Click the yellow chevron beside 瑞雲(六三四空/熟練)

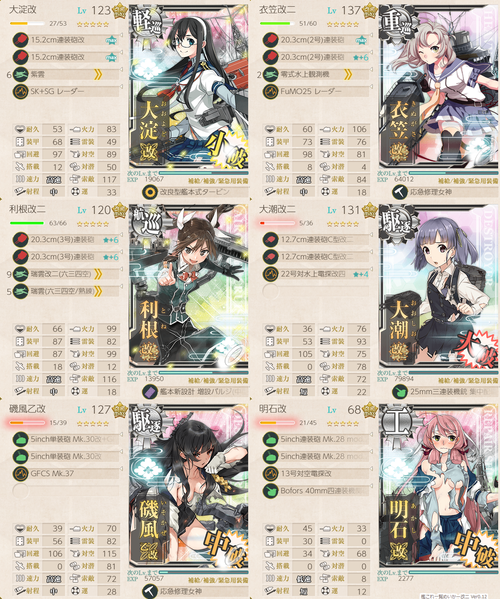coord(98,291)
